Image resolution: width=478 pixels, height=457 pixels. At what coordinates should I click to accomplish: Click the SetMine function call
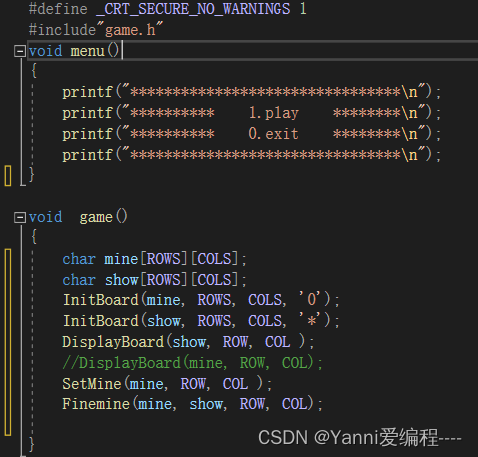tap(167, 384)
